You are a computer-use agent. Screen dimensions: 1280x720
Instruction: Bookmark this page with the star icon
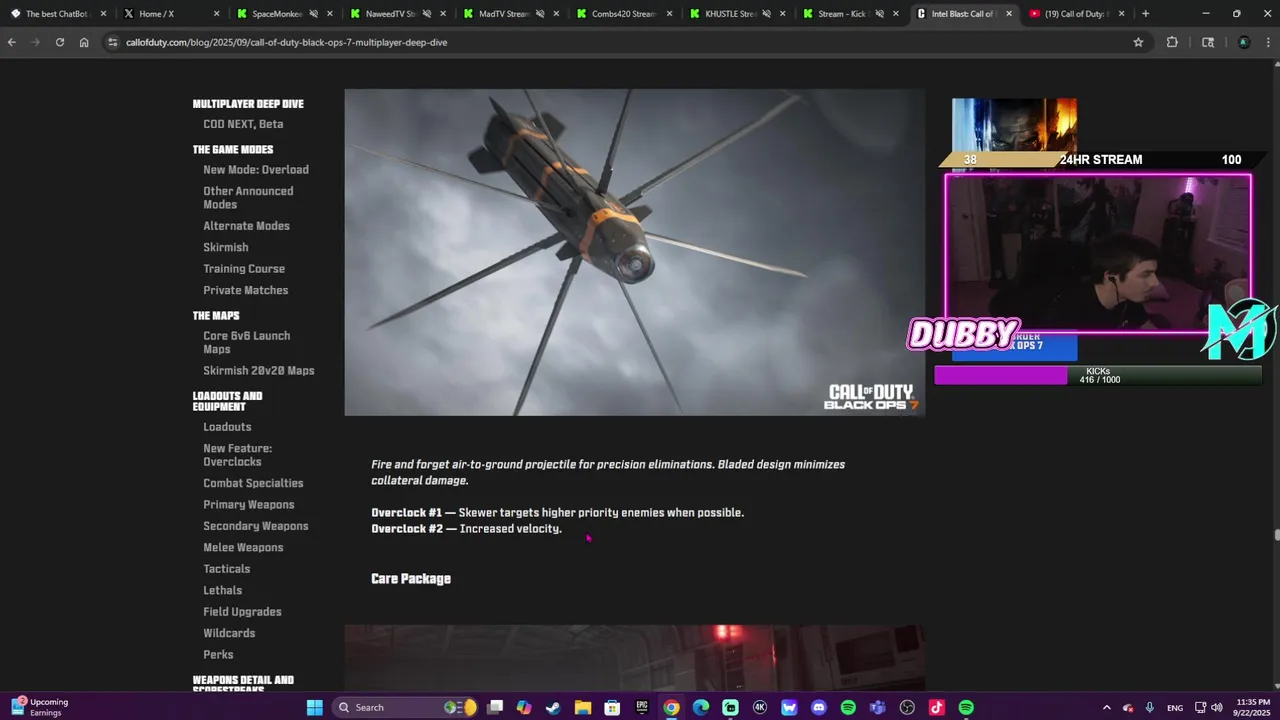click(1138, 42)
